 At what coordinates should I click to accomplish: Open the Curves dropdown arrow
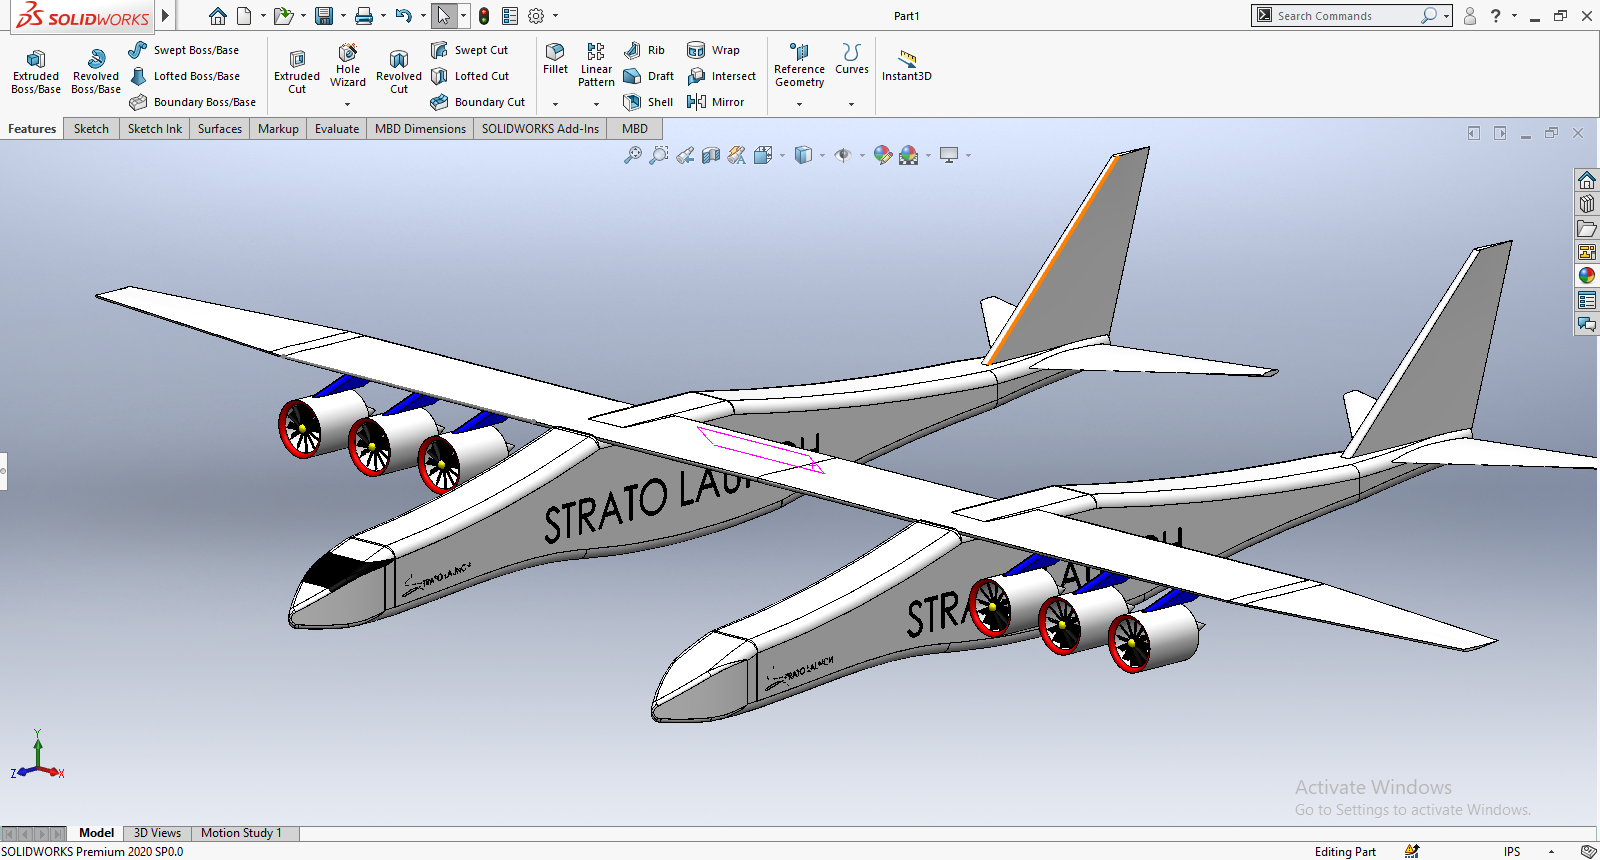coord(852,104)
